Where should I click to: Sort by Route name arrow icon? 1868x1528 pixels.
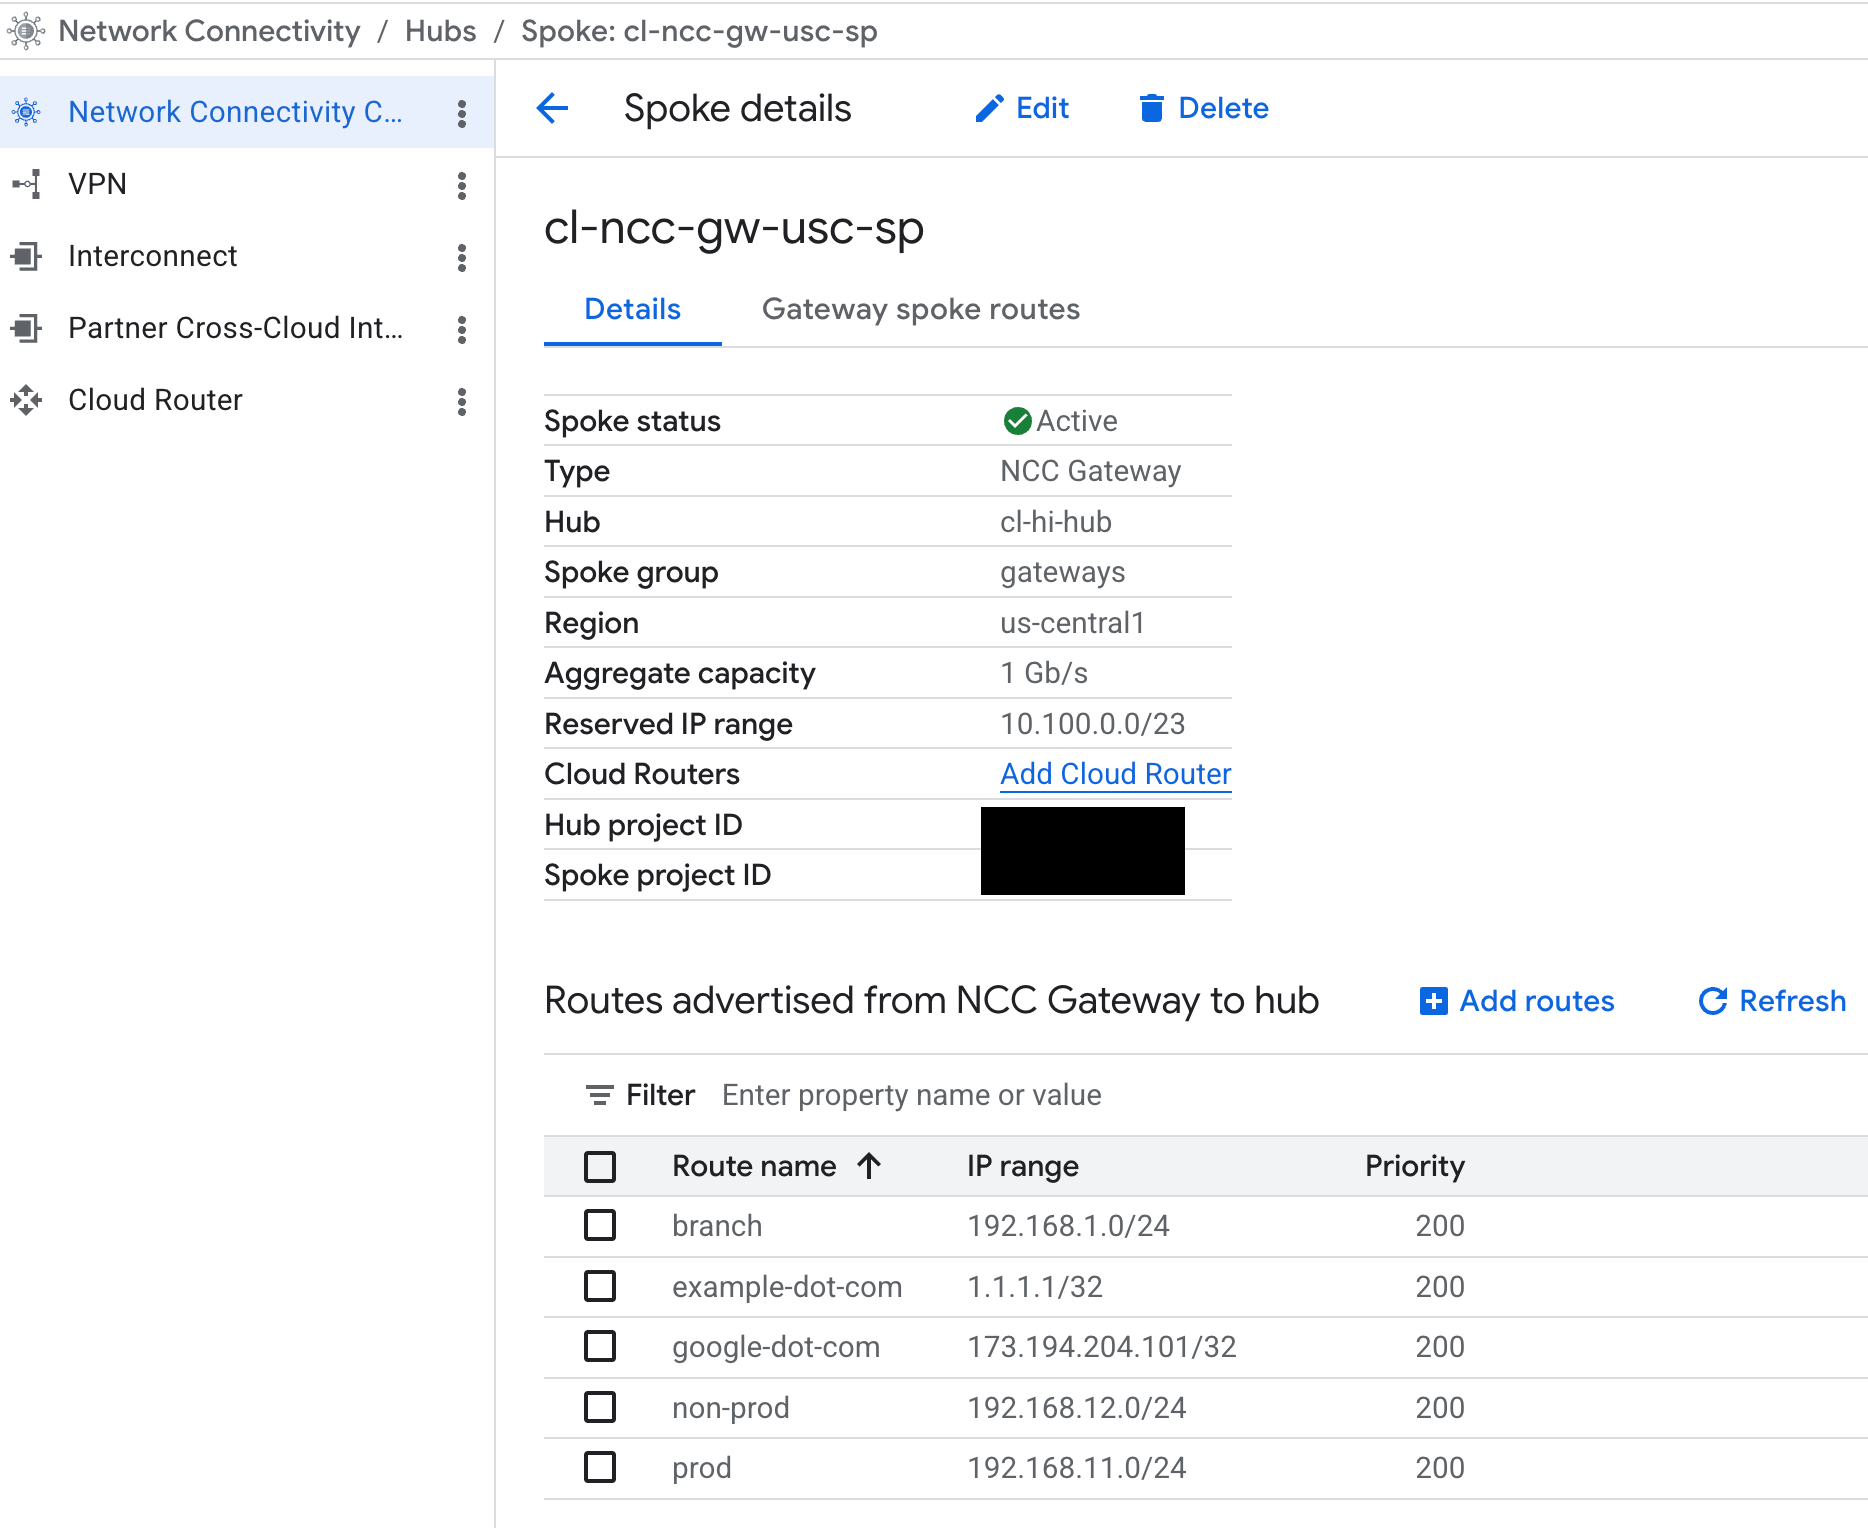pyautogui.click(x=869, y=1166)
